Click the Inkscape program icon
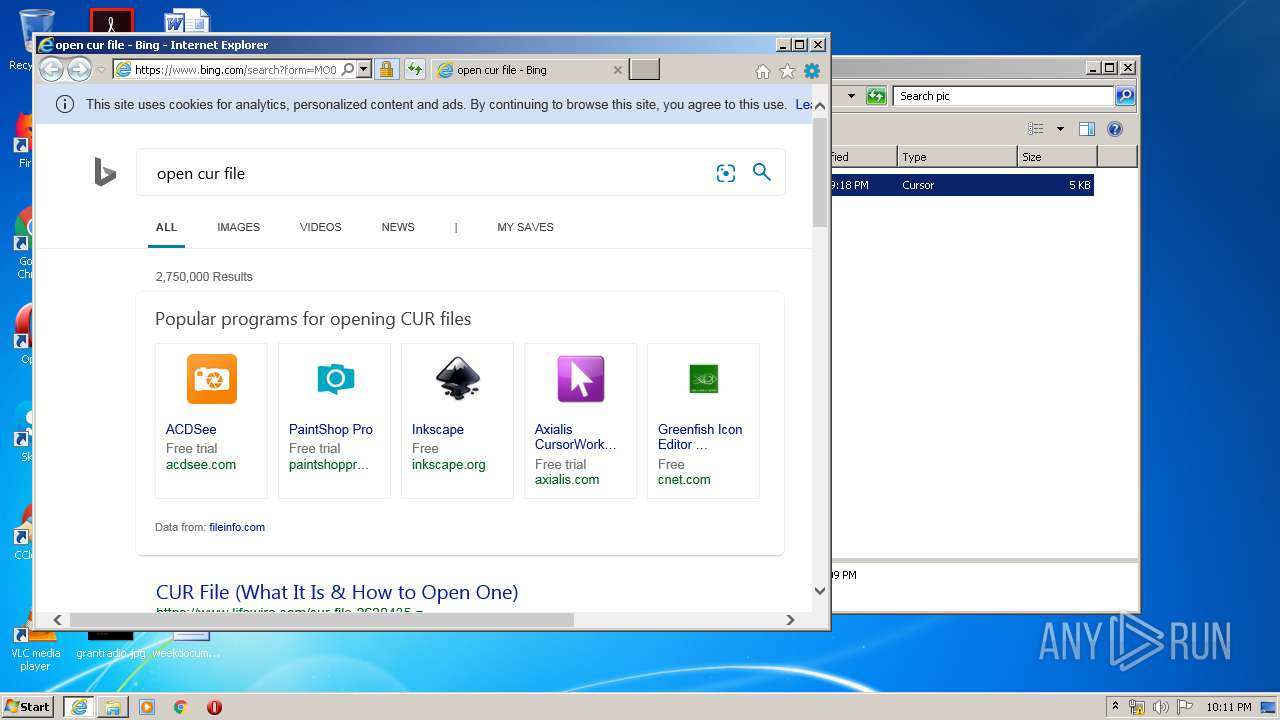Image resolution: width=1280 pixels, height=720 pixels. pos(458,379)
